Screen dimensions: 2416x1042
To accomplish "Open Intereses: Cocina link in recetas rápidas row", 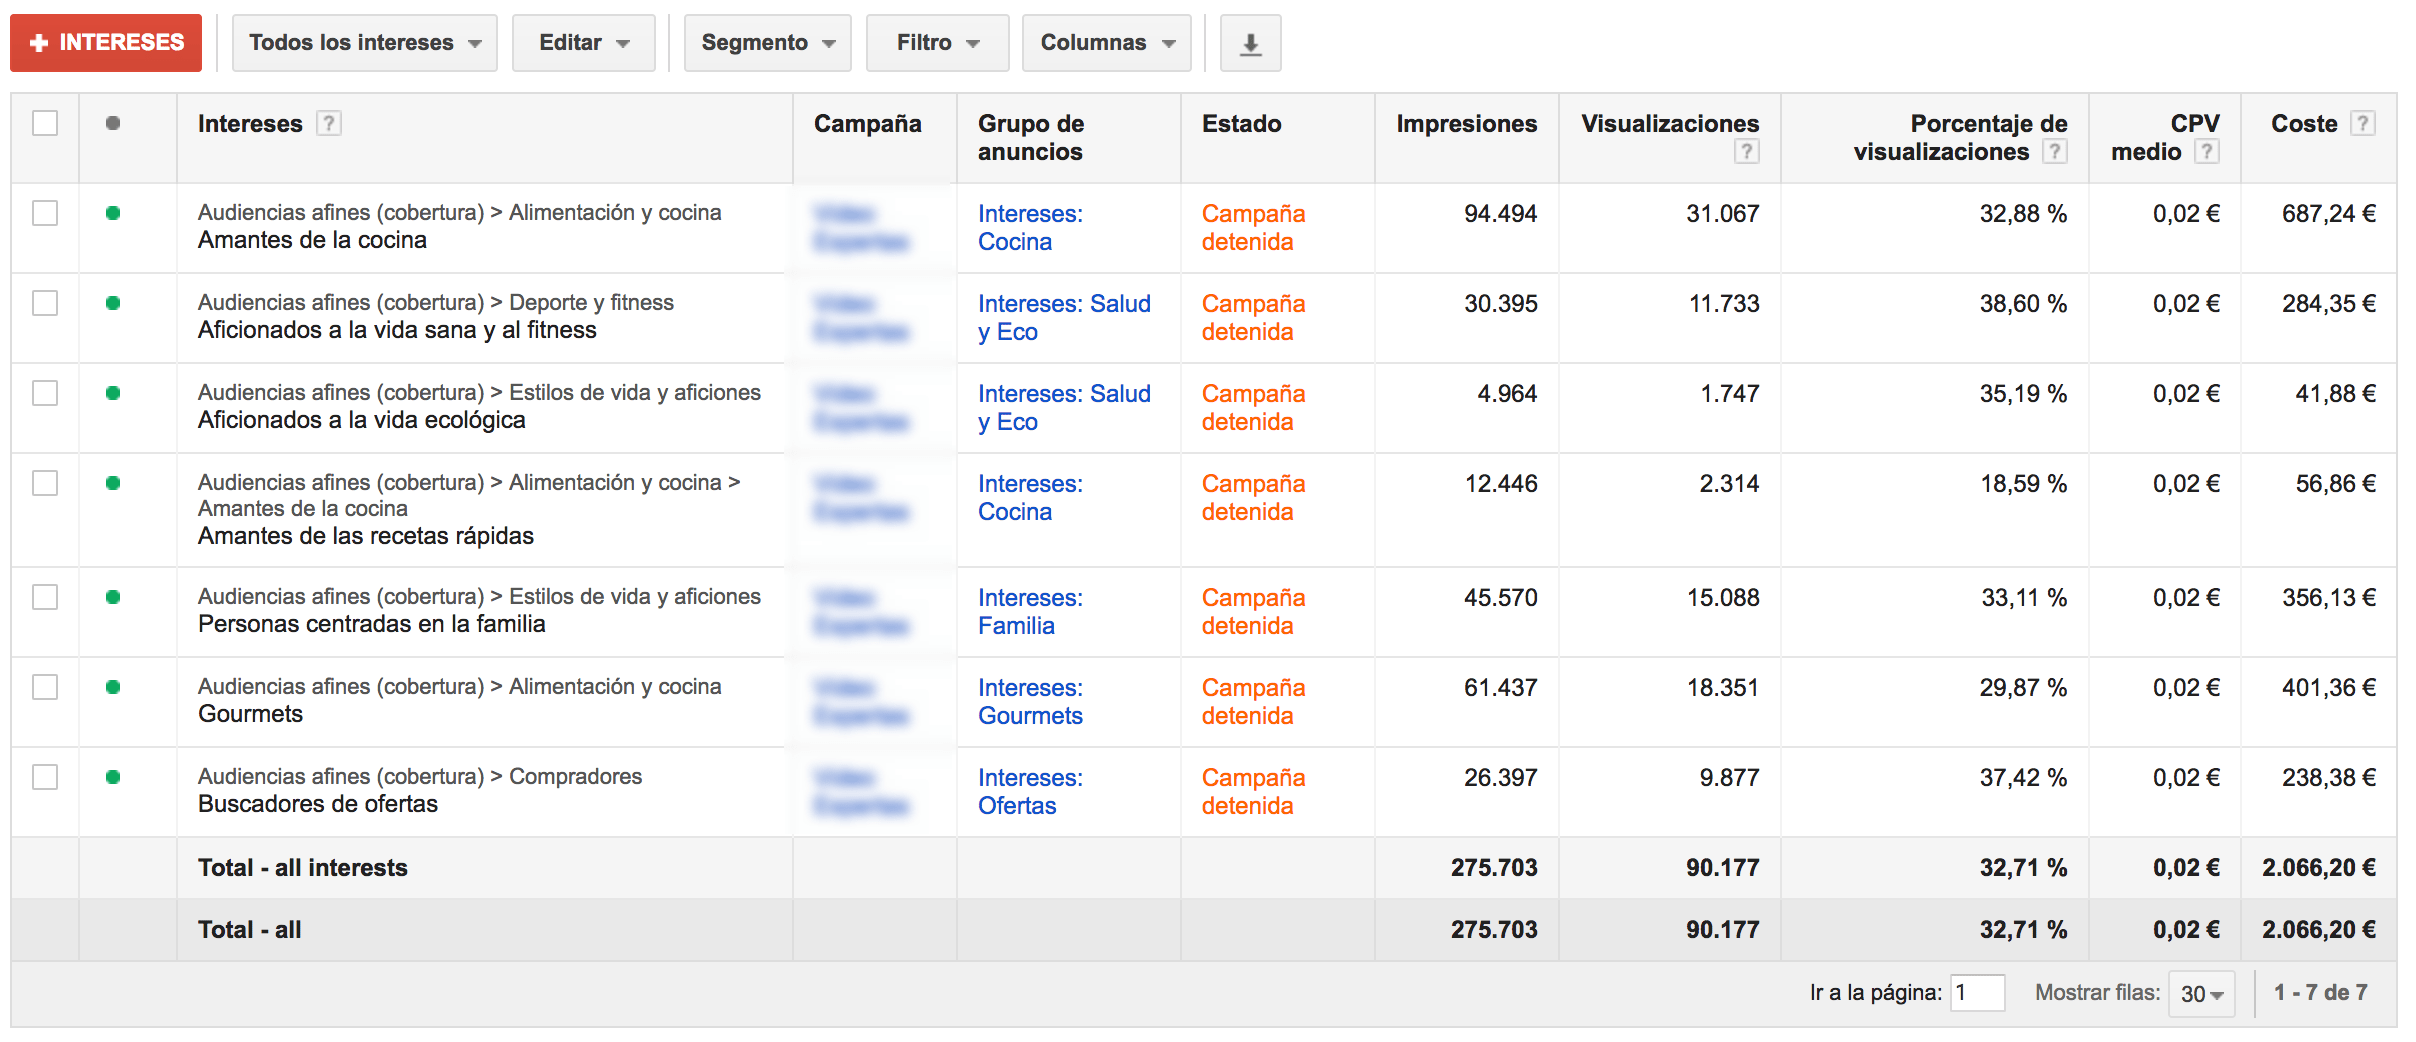I will pos(1030,498).
